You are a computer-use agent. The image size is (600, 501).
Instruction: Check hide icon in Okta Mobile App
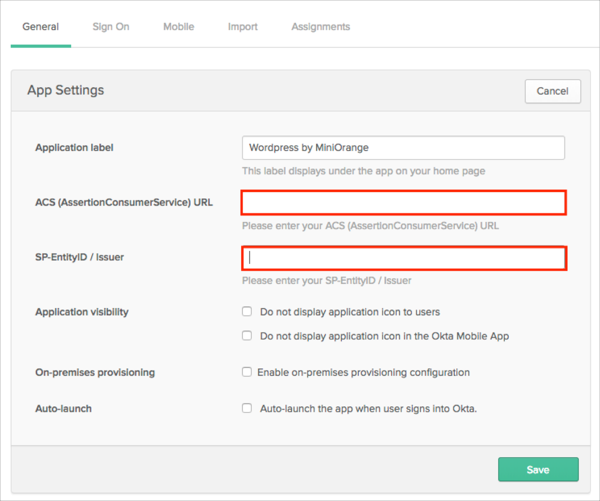(247, 336)
